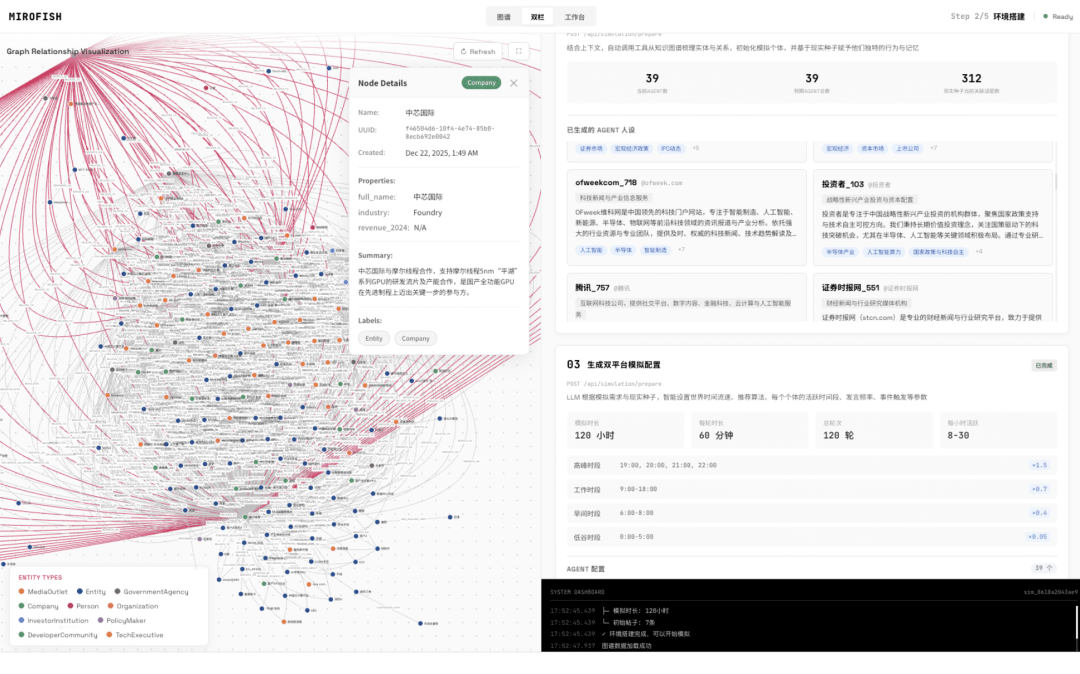Click the Company label chip under Labels

click(x=415, y=338)
